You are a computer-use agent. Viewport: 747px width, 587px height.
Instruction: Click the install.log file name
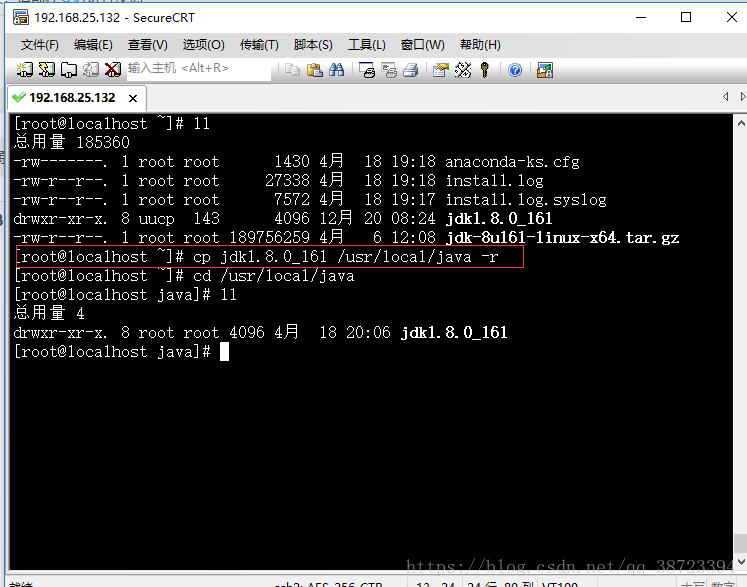(x=494, y=181)
